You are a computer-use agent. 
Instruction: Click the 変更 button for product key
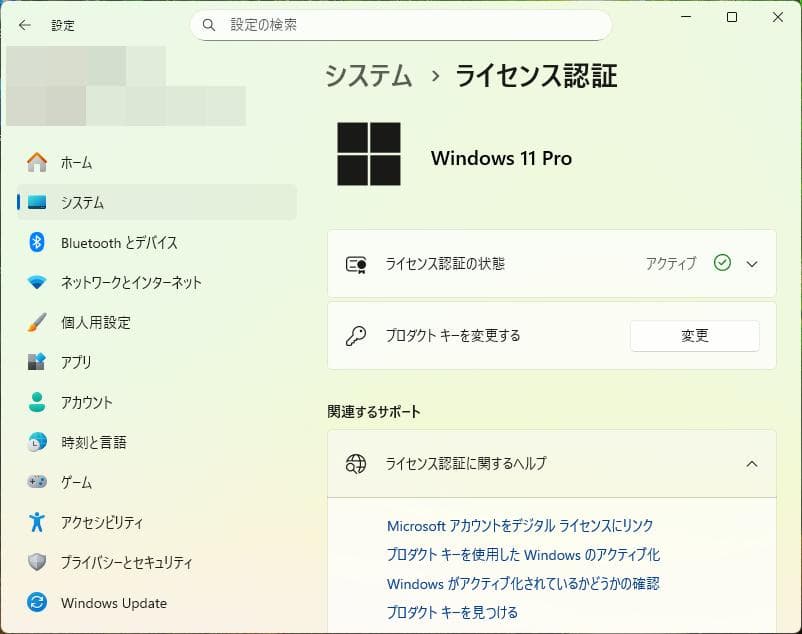click(695, 336)
